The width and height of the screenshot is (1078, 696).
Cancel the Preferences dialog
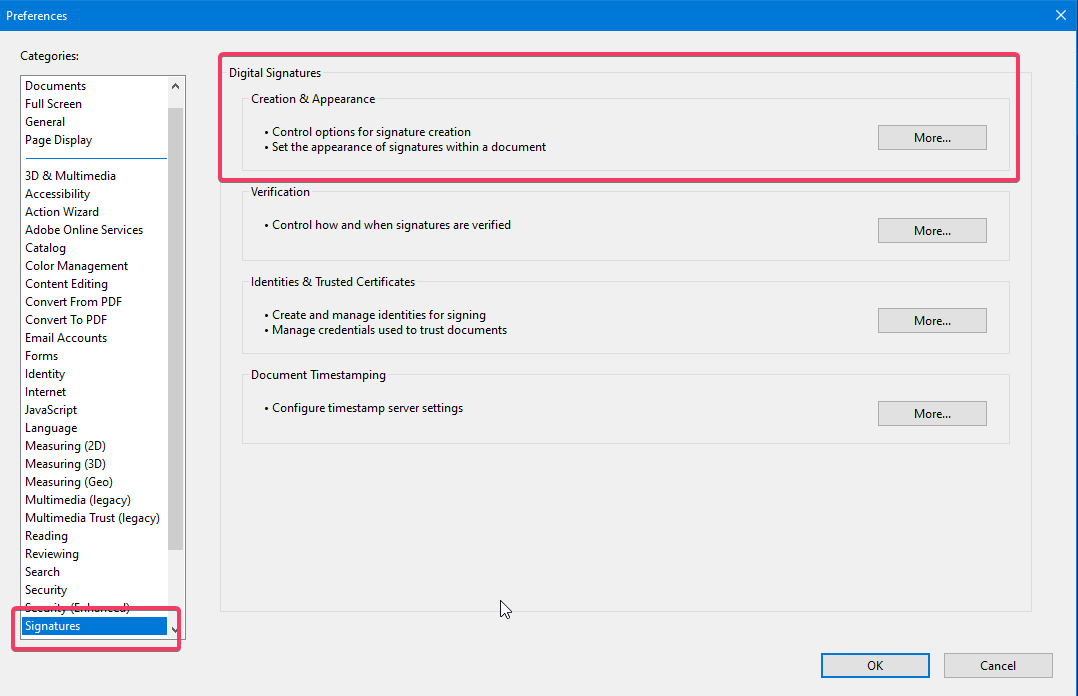click(x=997, y=666)
